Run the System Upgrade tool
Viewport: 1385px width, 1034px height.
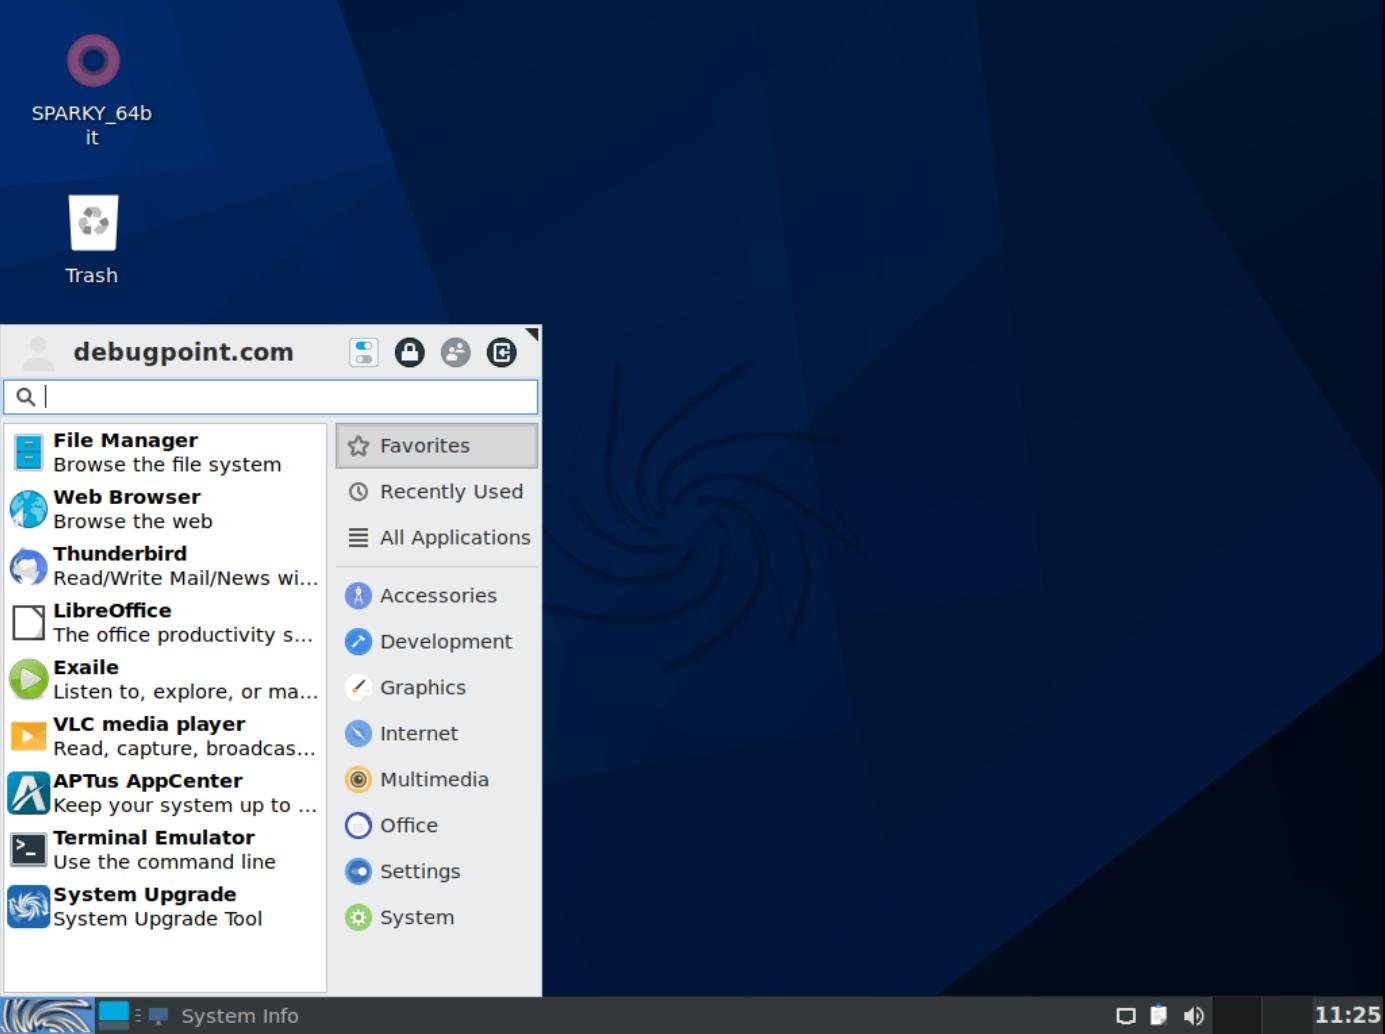pos(146,906)
